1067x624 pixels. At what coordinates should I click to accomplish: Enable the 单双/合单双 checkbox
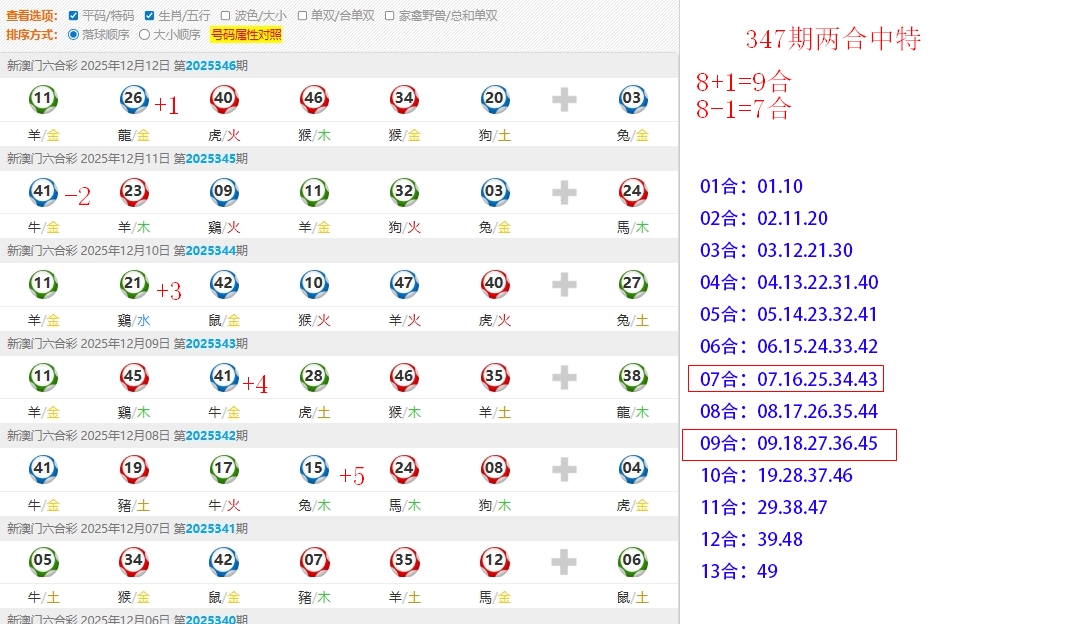(303, 16)
